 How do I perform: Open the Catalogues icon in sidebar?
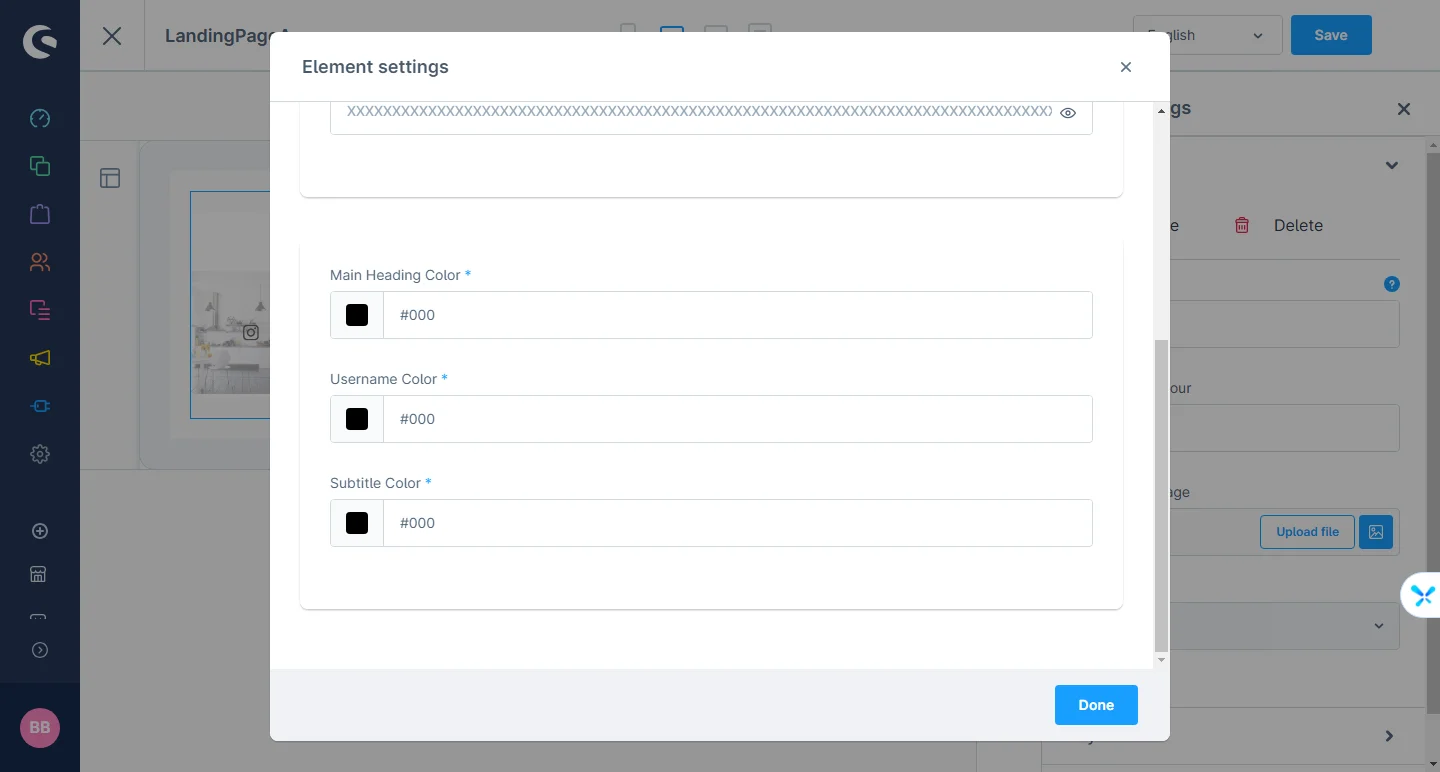(x=40, y=166)
